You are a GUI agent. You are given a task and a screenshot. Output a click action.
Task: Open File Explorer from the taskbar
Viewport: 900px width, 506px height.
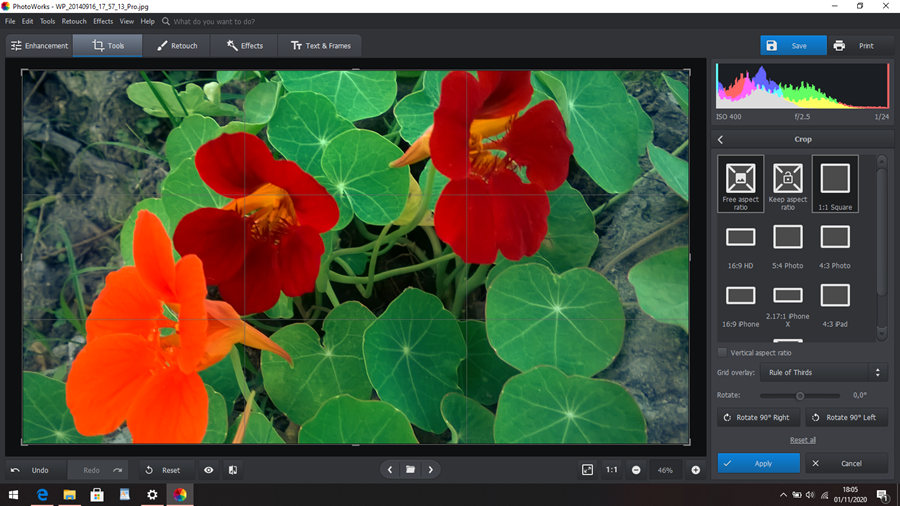(69, 495)
